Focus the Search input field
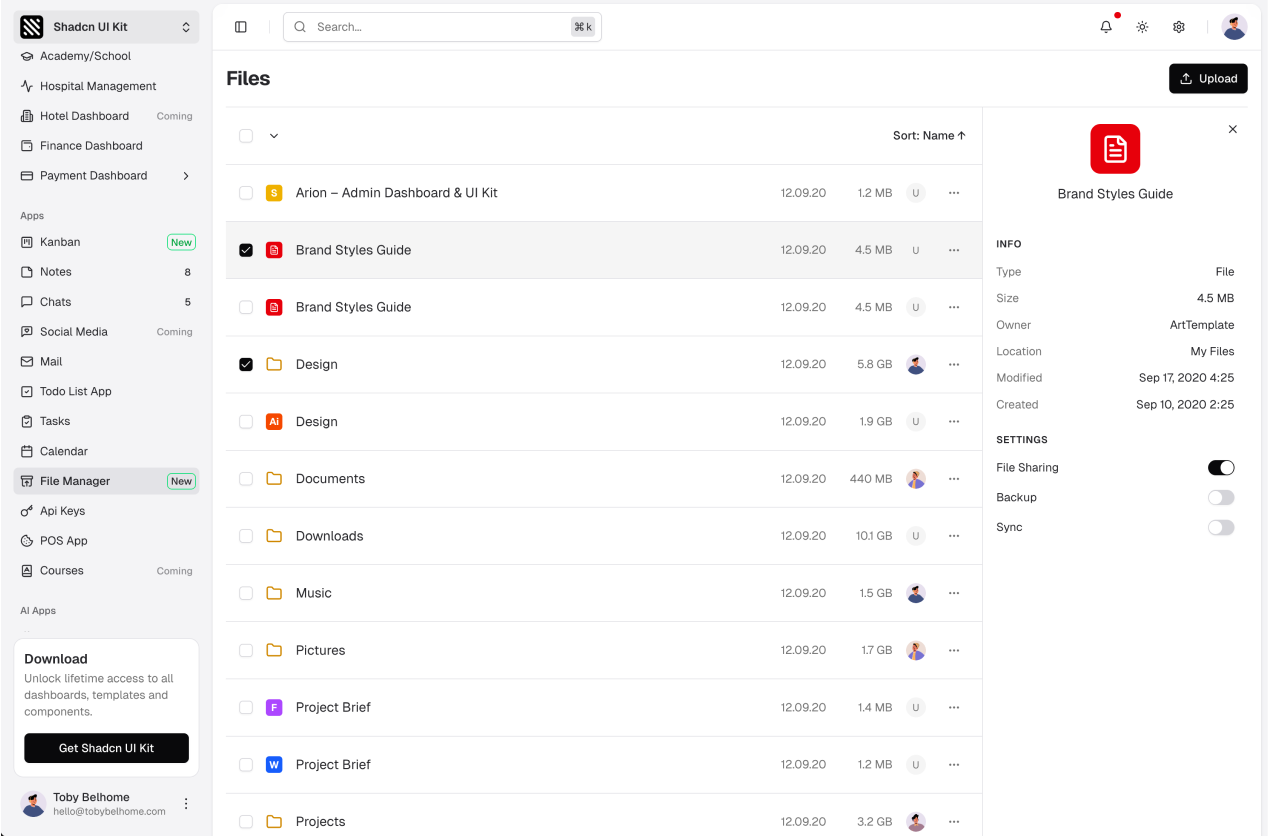Image resolution: width=1270 pixels, height=836 pixels. tap(442, 27)
